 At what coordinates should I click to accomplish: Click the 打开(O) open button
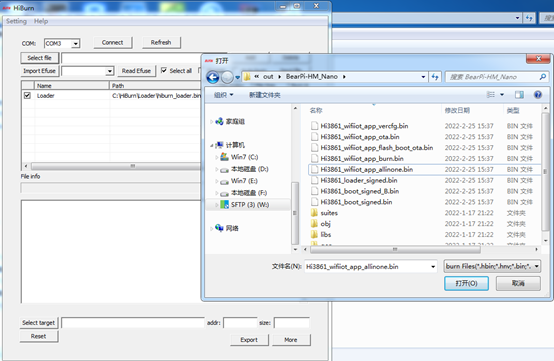coord(466,283)
